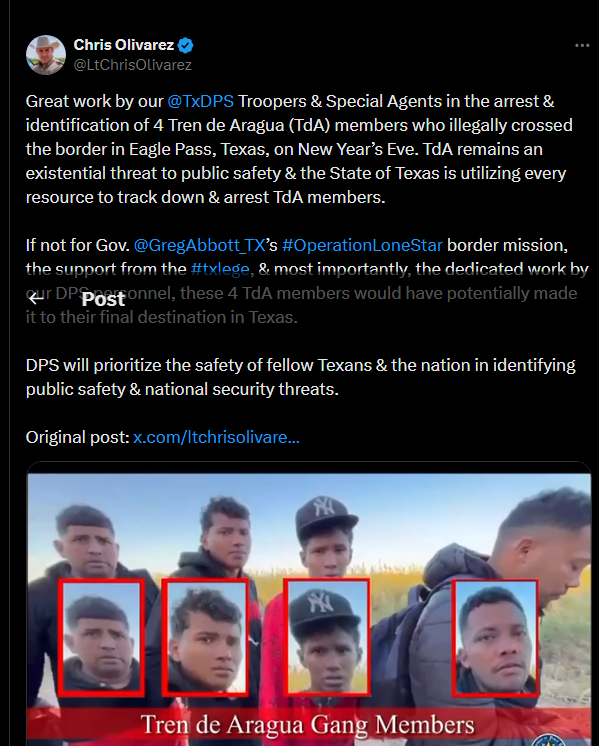Visit the @GregAbbott_TX mention link

[199, 245]
